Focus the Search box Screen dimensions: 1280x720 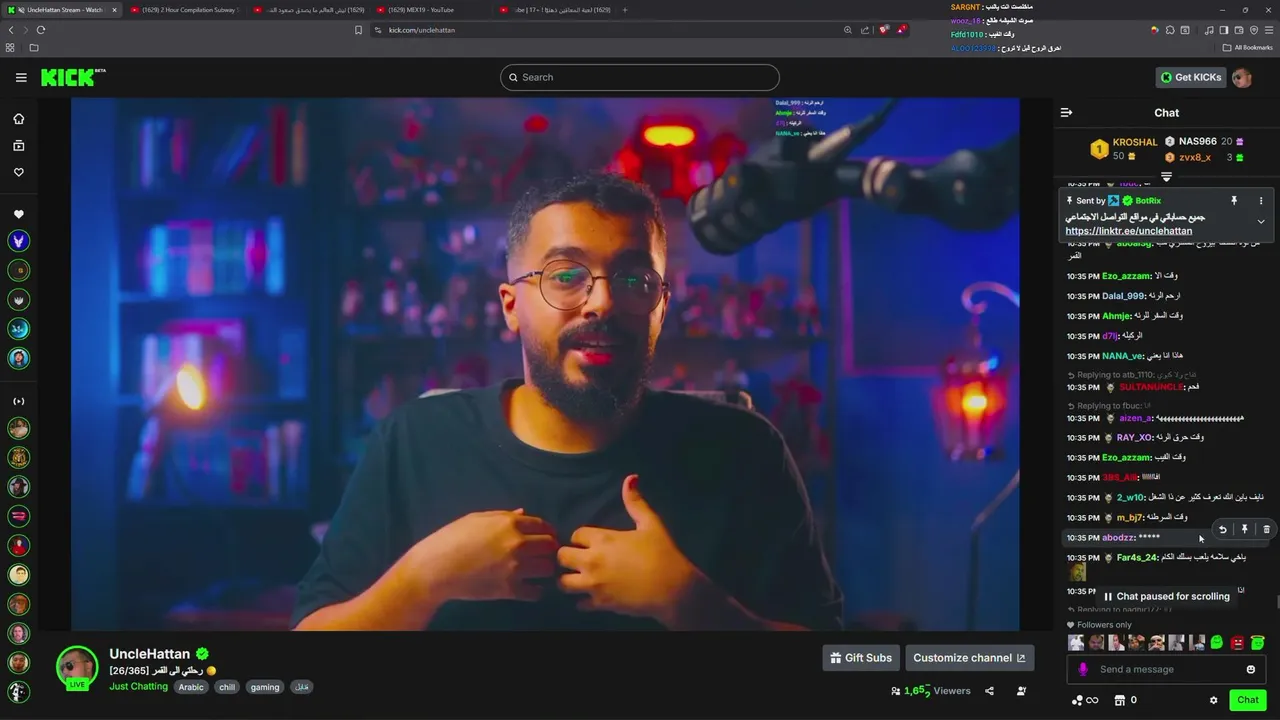[x=640, y=77]
